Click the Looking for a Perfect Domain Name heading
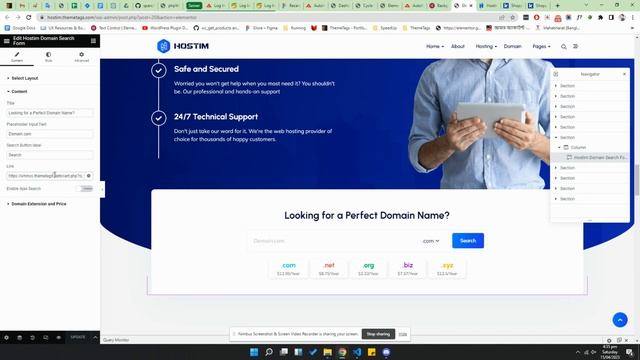640x360 pixels. (367, 216)
